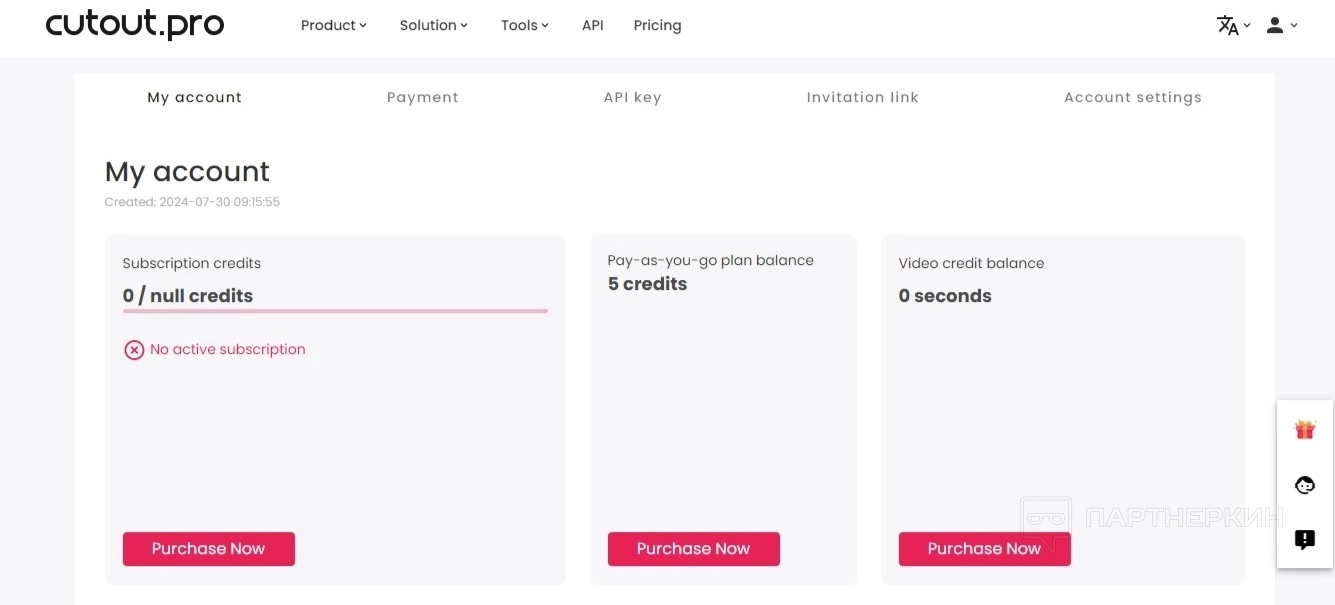Click the No active subscription X icon

(x=134, y=350)
